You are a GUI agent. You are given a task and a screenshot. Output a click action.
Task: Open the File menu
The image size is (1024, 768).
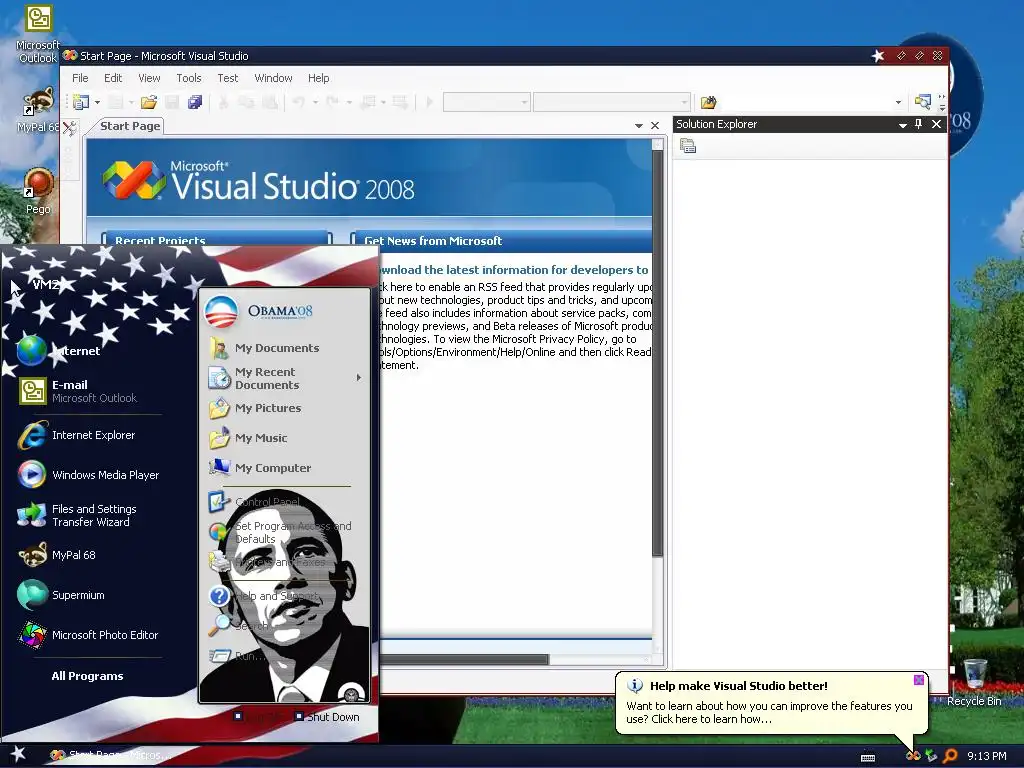click(x=80, y=78)
